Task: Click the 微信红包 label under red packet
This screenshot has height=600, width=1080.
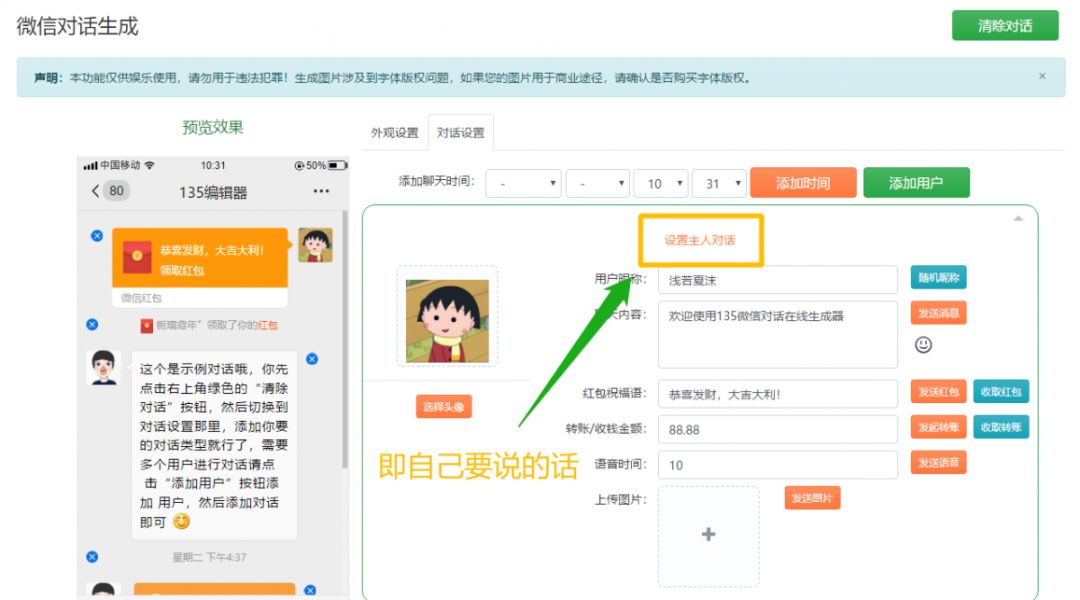Action: (141, 298)
